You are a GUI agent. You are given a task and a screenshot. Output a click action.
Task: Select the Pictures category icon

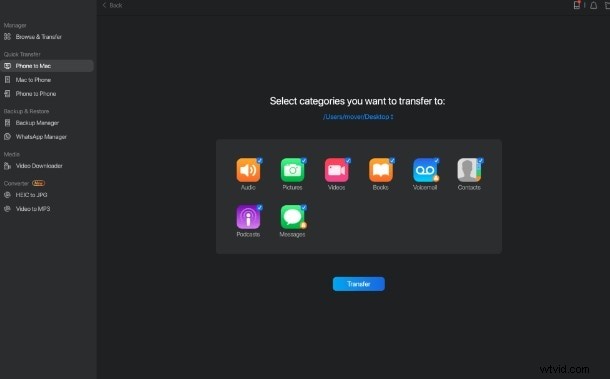click(x=292, y=170)
